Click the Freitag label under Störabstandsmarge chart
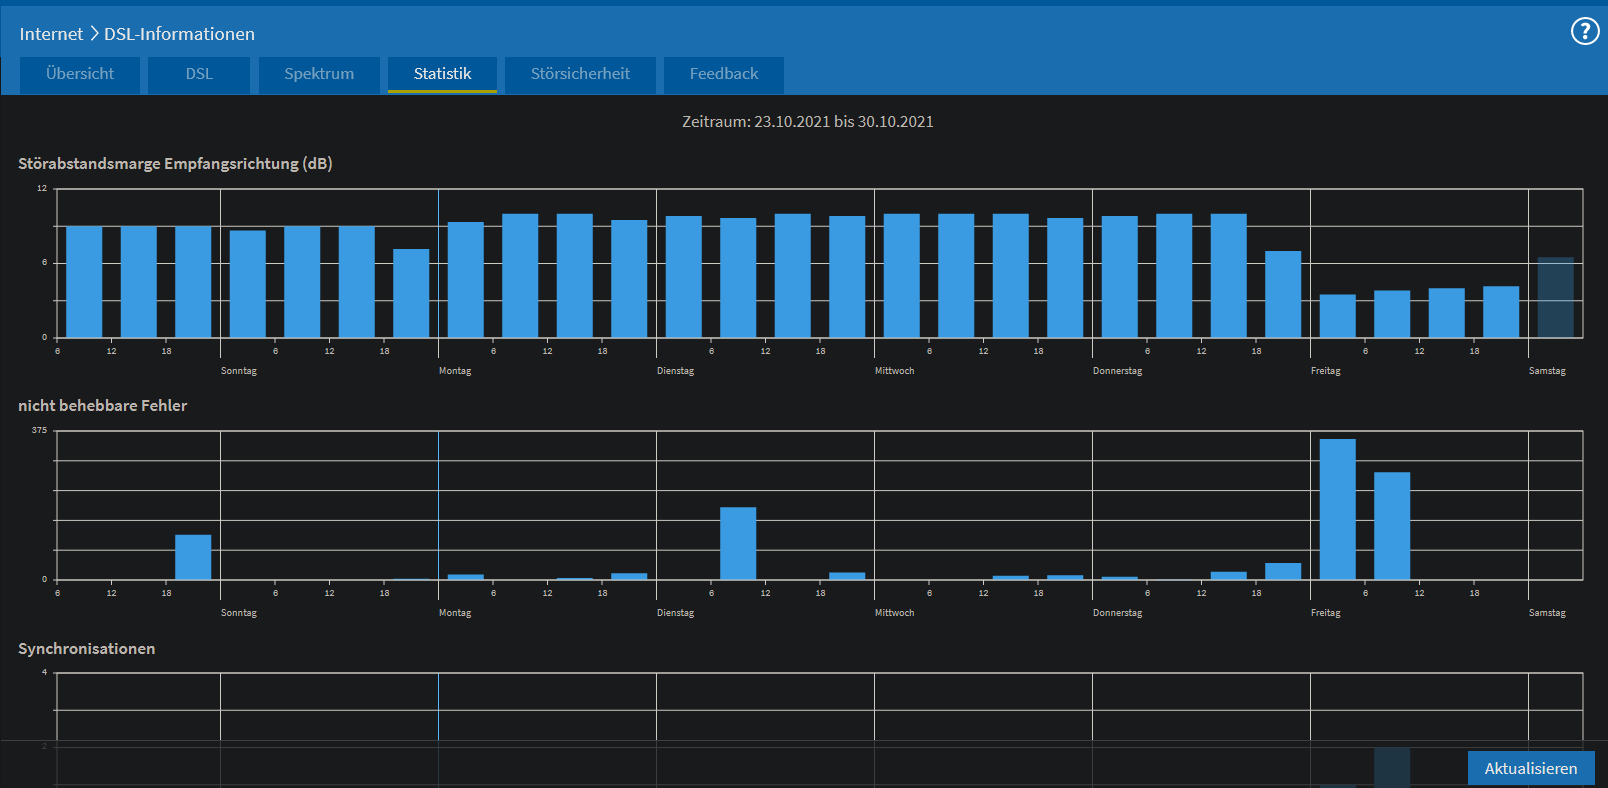This screenshot has height=788, width=1608. pyautogui.click(x=1326, y=371)
